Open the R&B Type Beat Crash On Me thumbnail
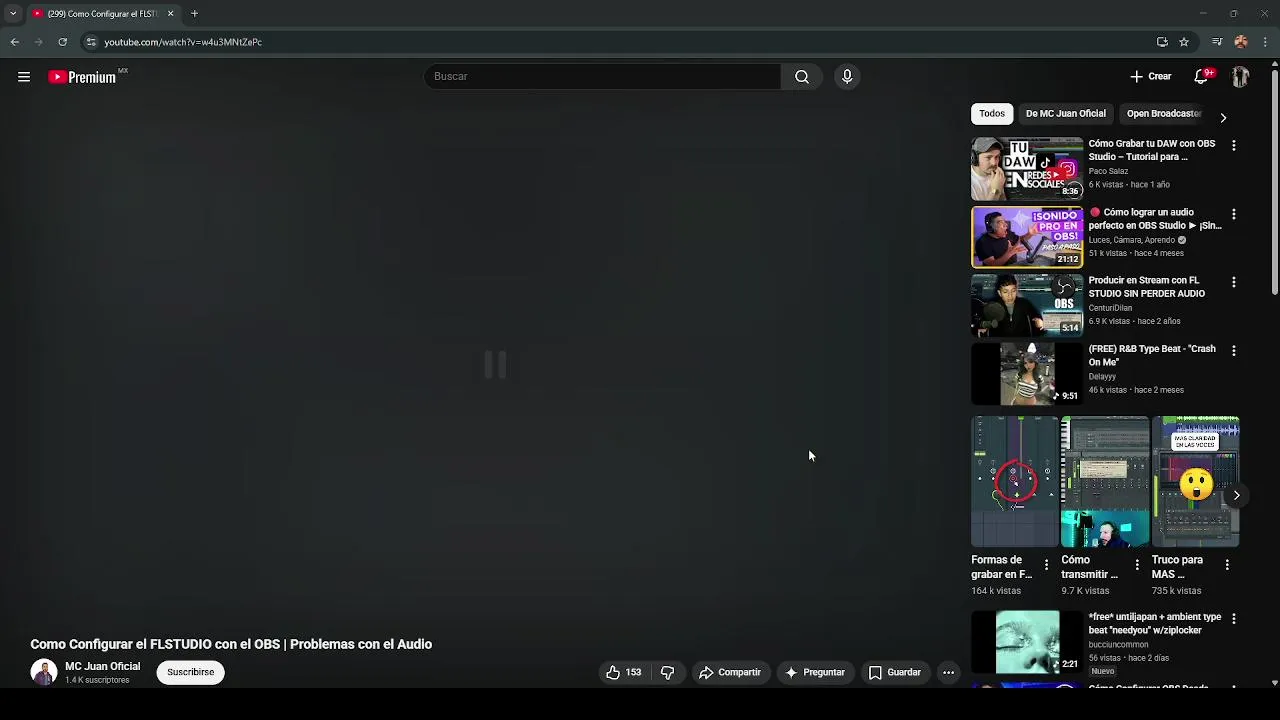 1027,373
